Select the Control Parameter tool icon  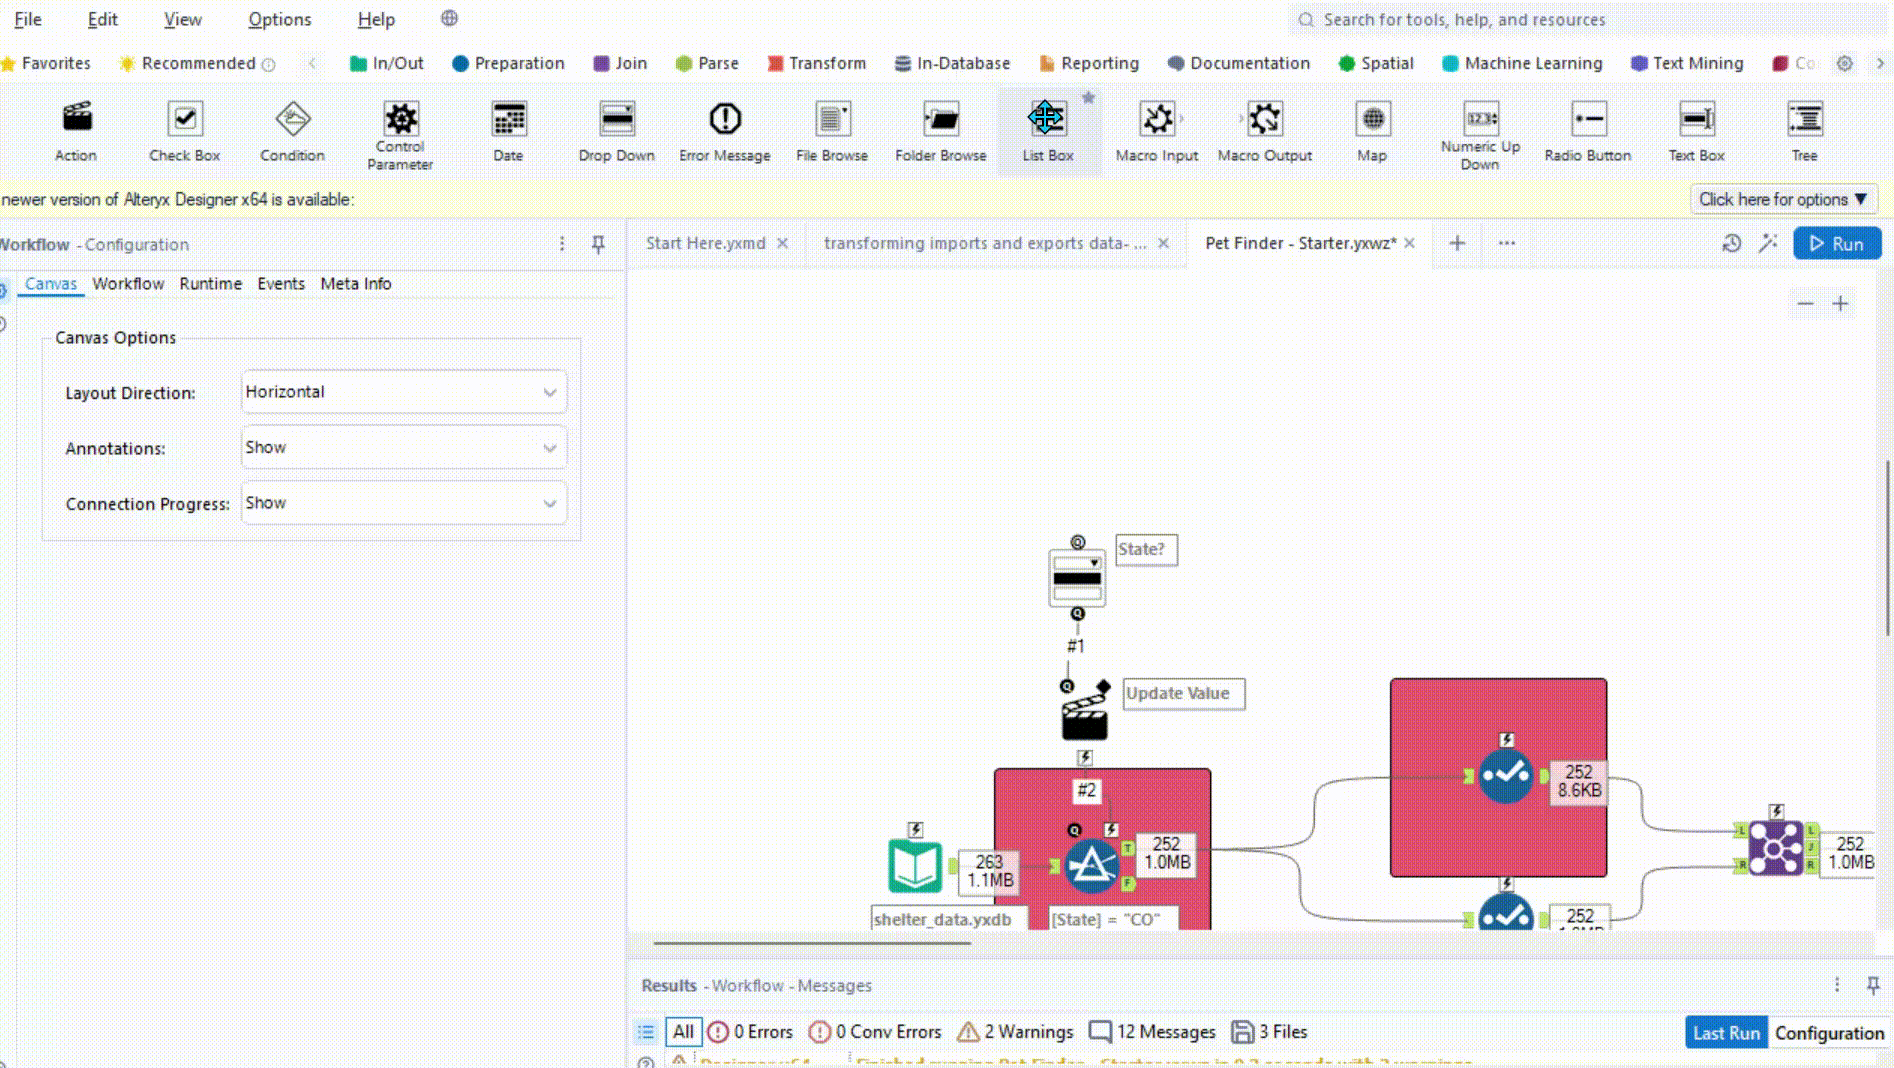click(400, 118)
